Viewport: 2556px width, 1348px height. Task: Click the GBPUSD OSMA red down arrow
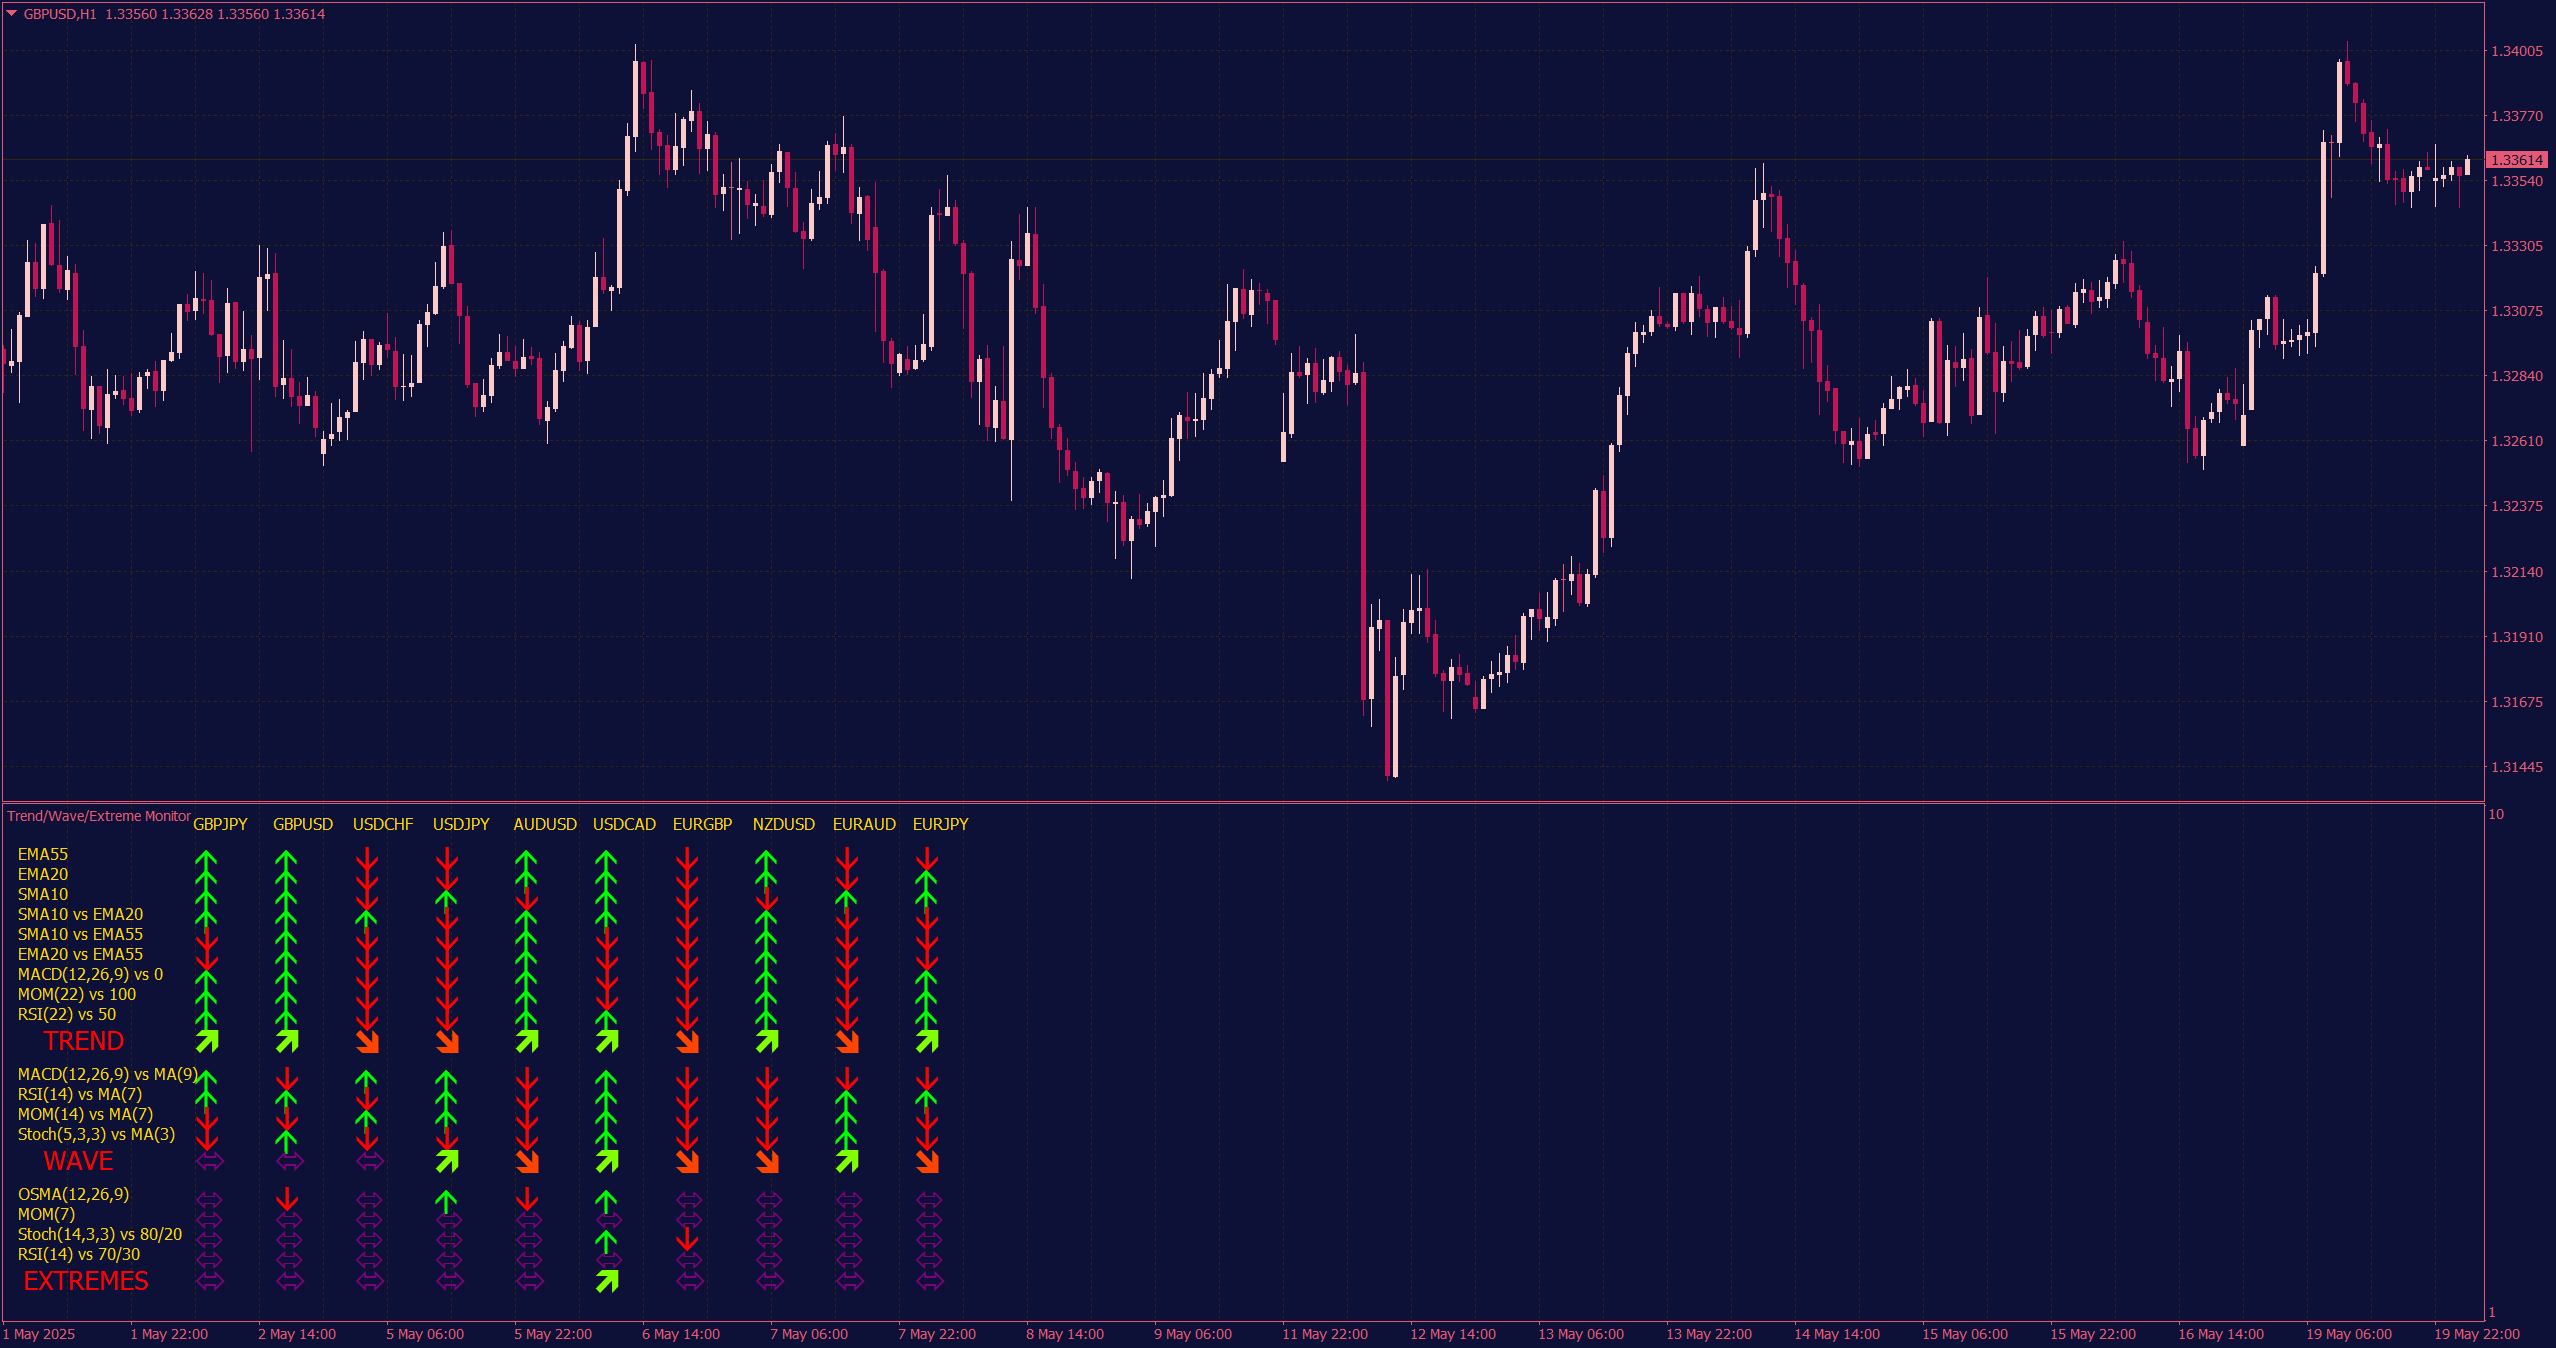click(287, 1199)
